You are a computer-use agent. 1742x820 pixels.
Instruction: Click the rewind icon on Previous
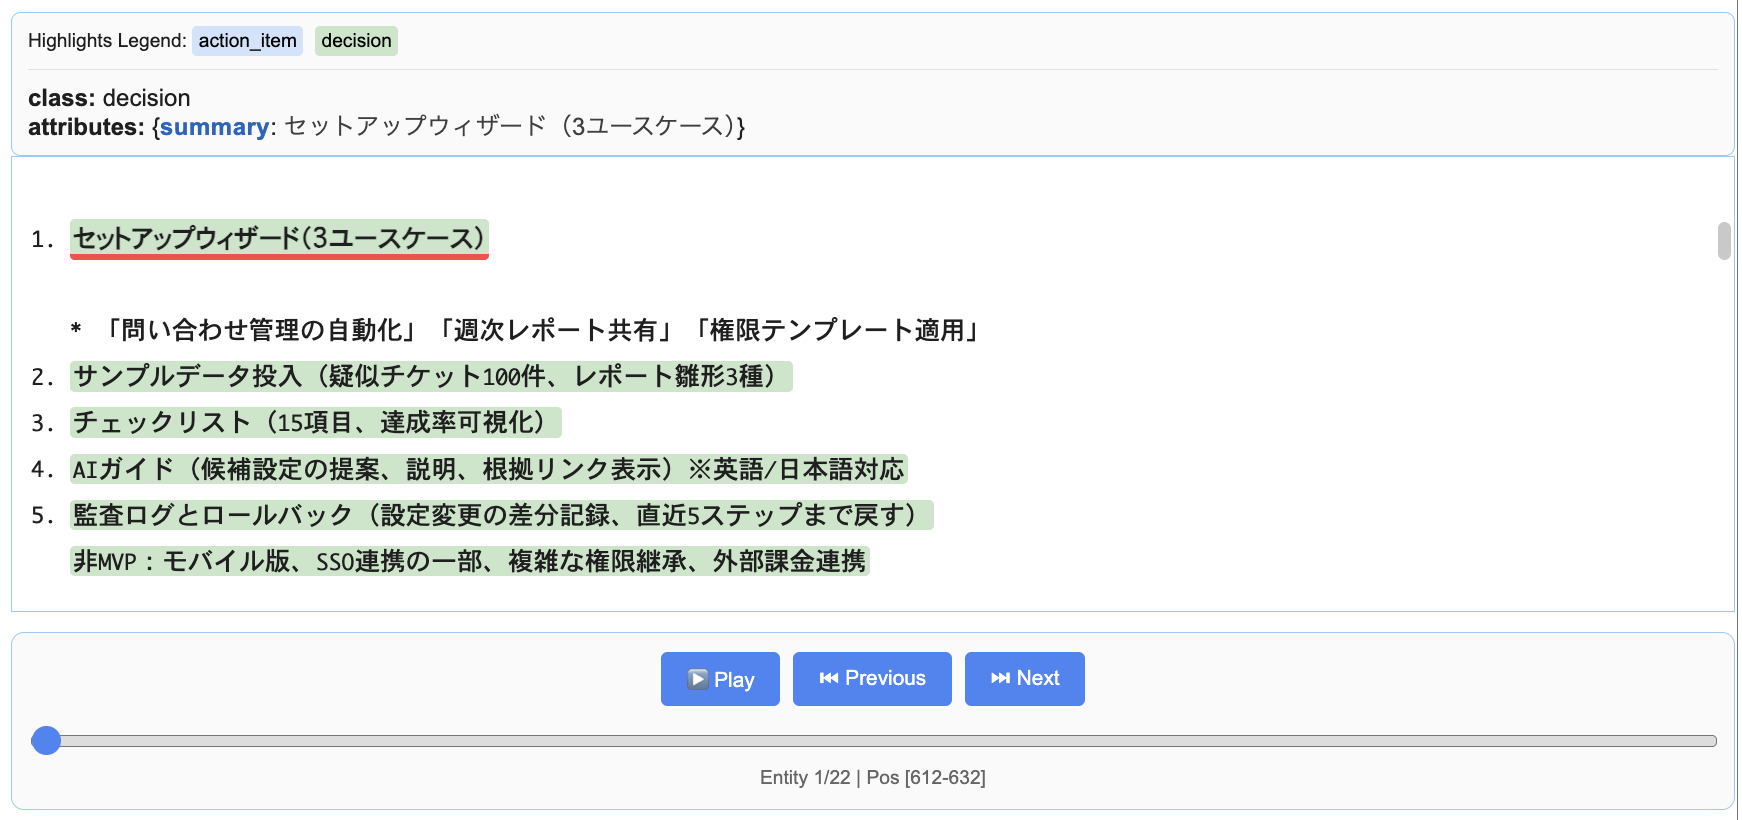[829, 678]
